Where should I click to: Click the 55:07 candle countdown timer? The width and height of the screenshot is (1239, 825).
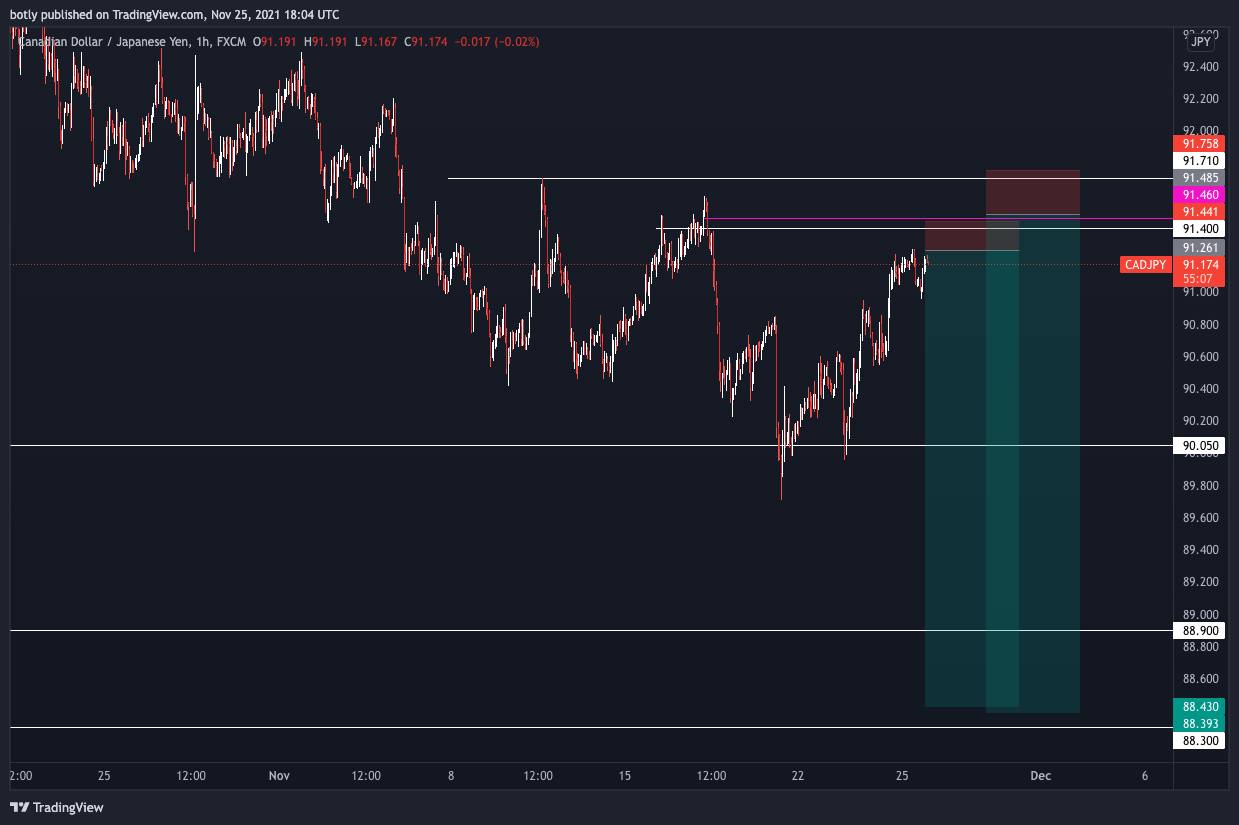(x=1200, y=278)
